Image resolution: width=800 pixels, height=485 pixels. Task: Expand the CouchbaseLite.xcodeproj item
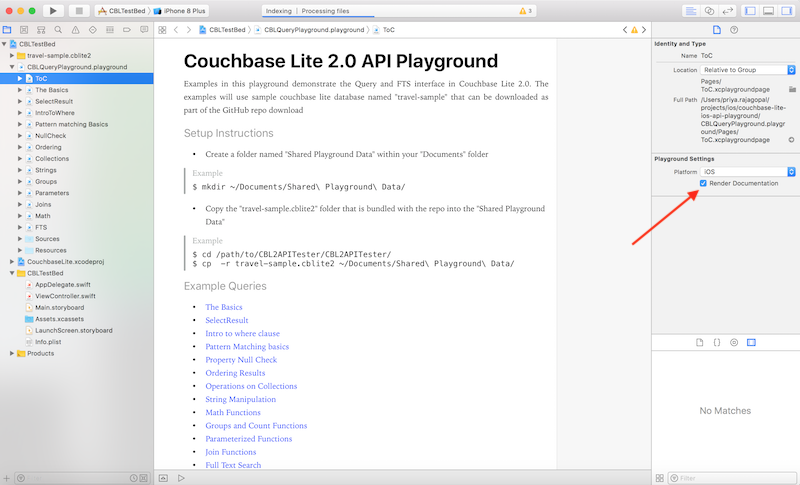pyautogui.click(x=12, y=262)
